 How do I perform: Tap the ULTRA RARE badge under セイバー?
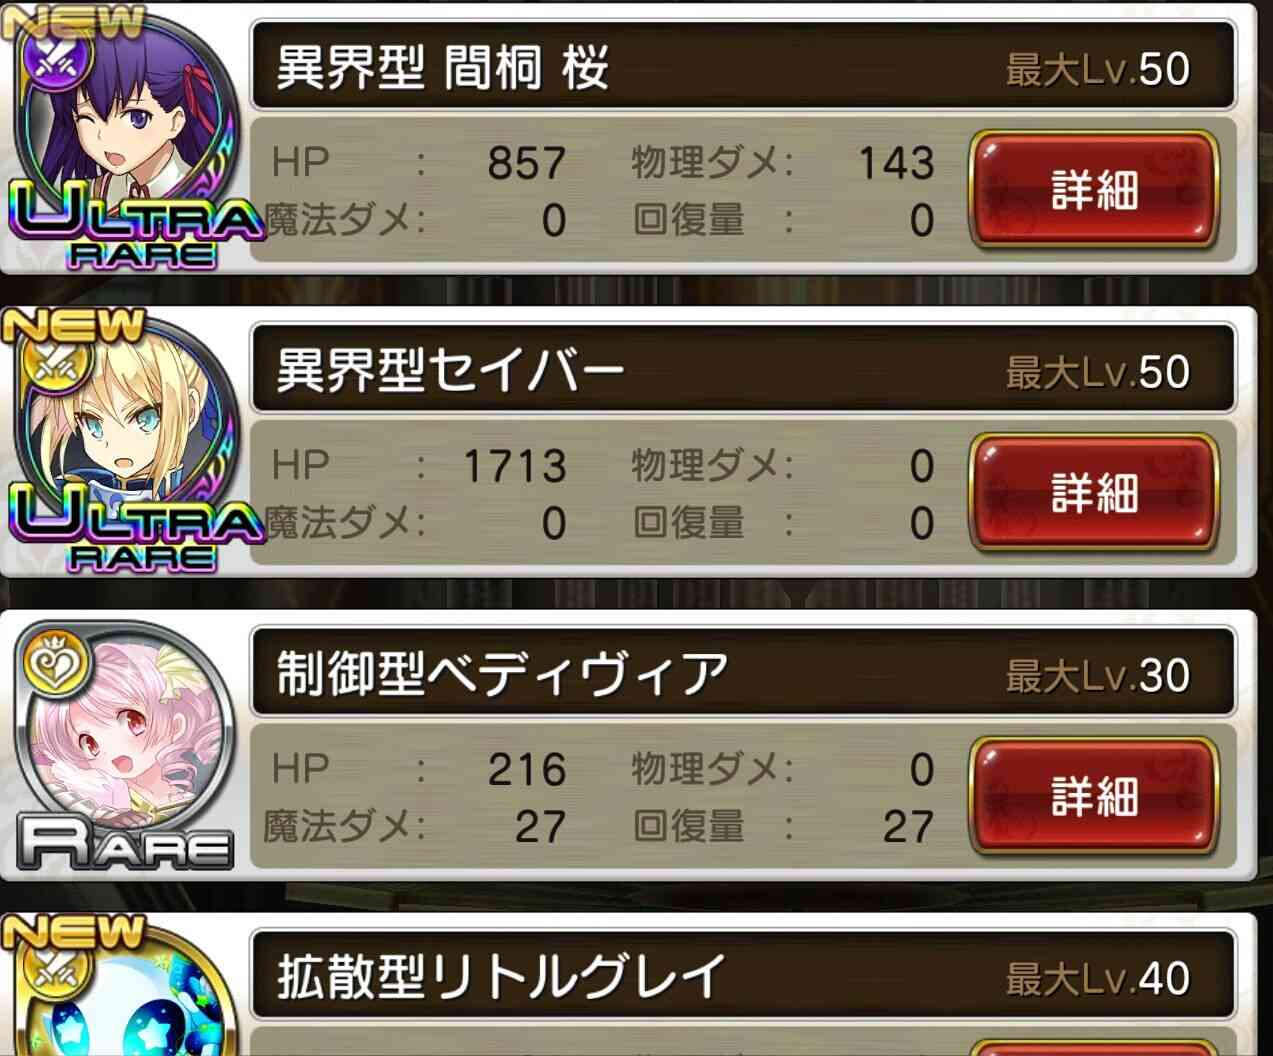(140, 534)
